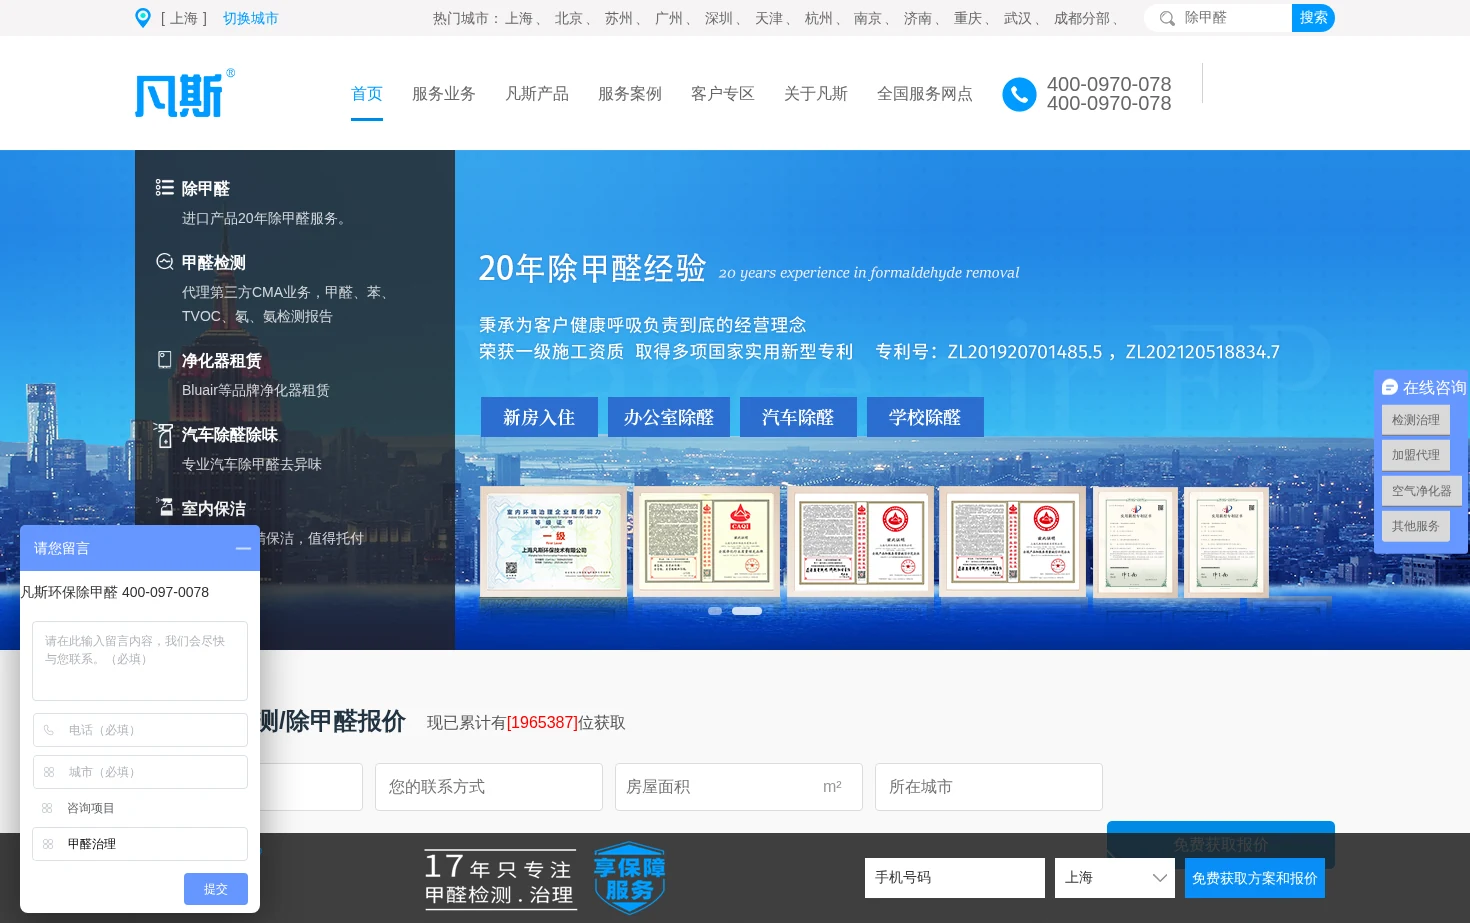
Task: Focus the 所在城市 field
Action: [989, 787]
